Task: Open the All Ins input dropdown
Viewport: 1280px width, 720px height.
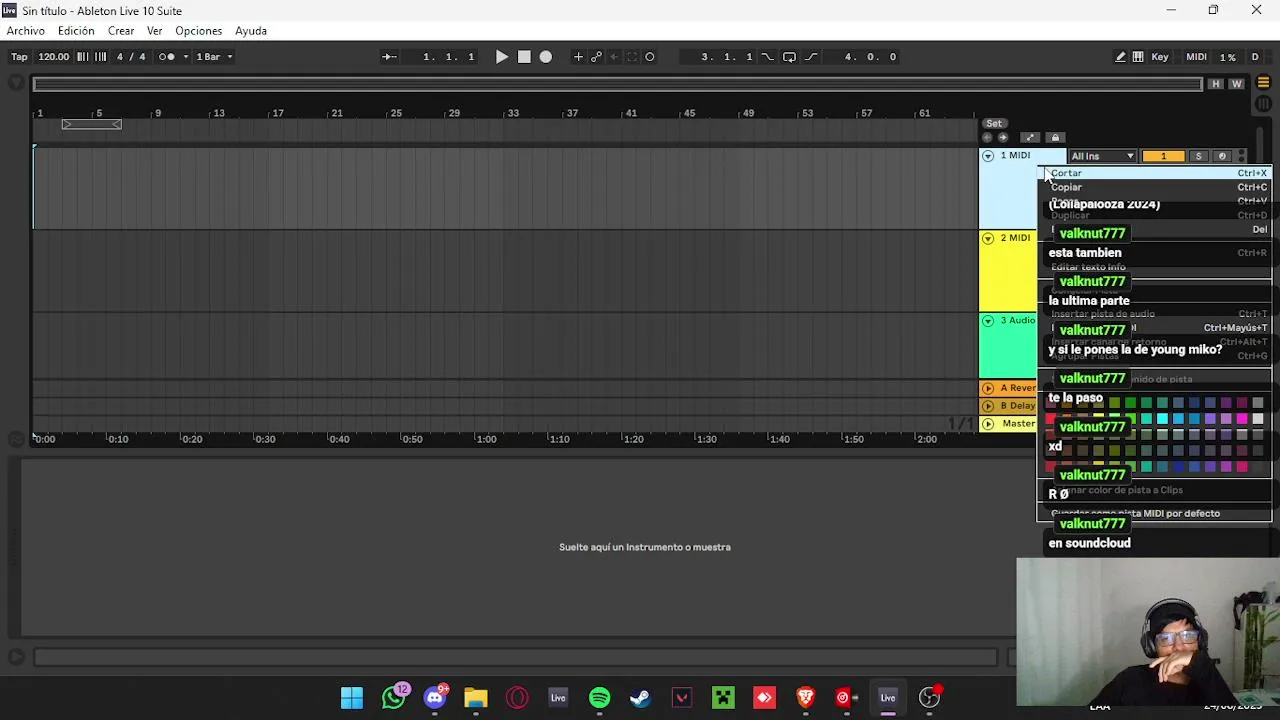Action: 1102,156
